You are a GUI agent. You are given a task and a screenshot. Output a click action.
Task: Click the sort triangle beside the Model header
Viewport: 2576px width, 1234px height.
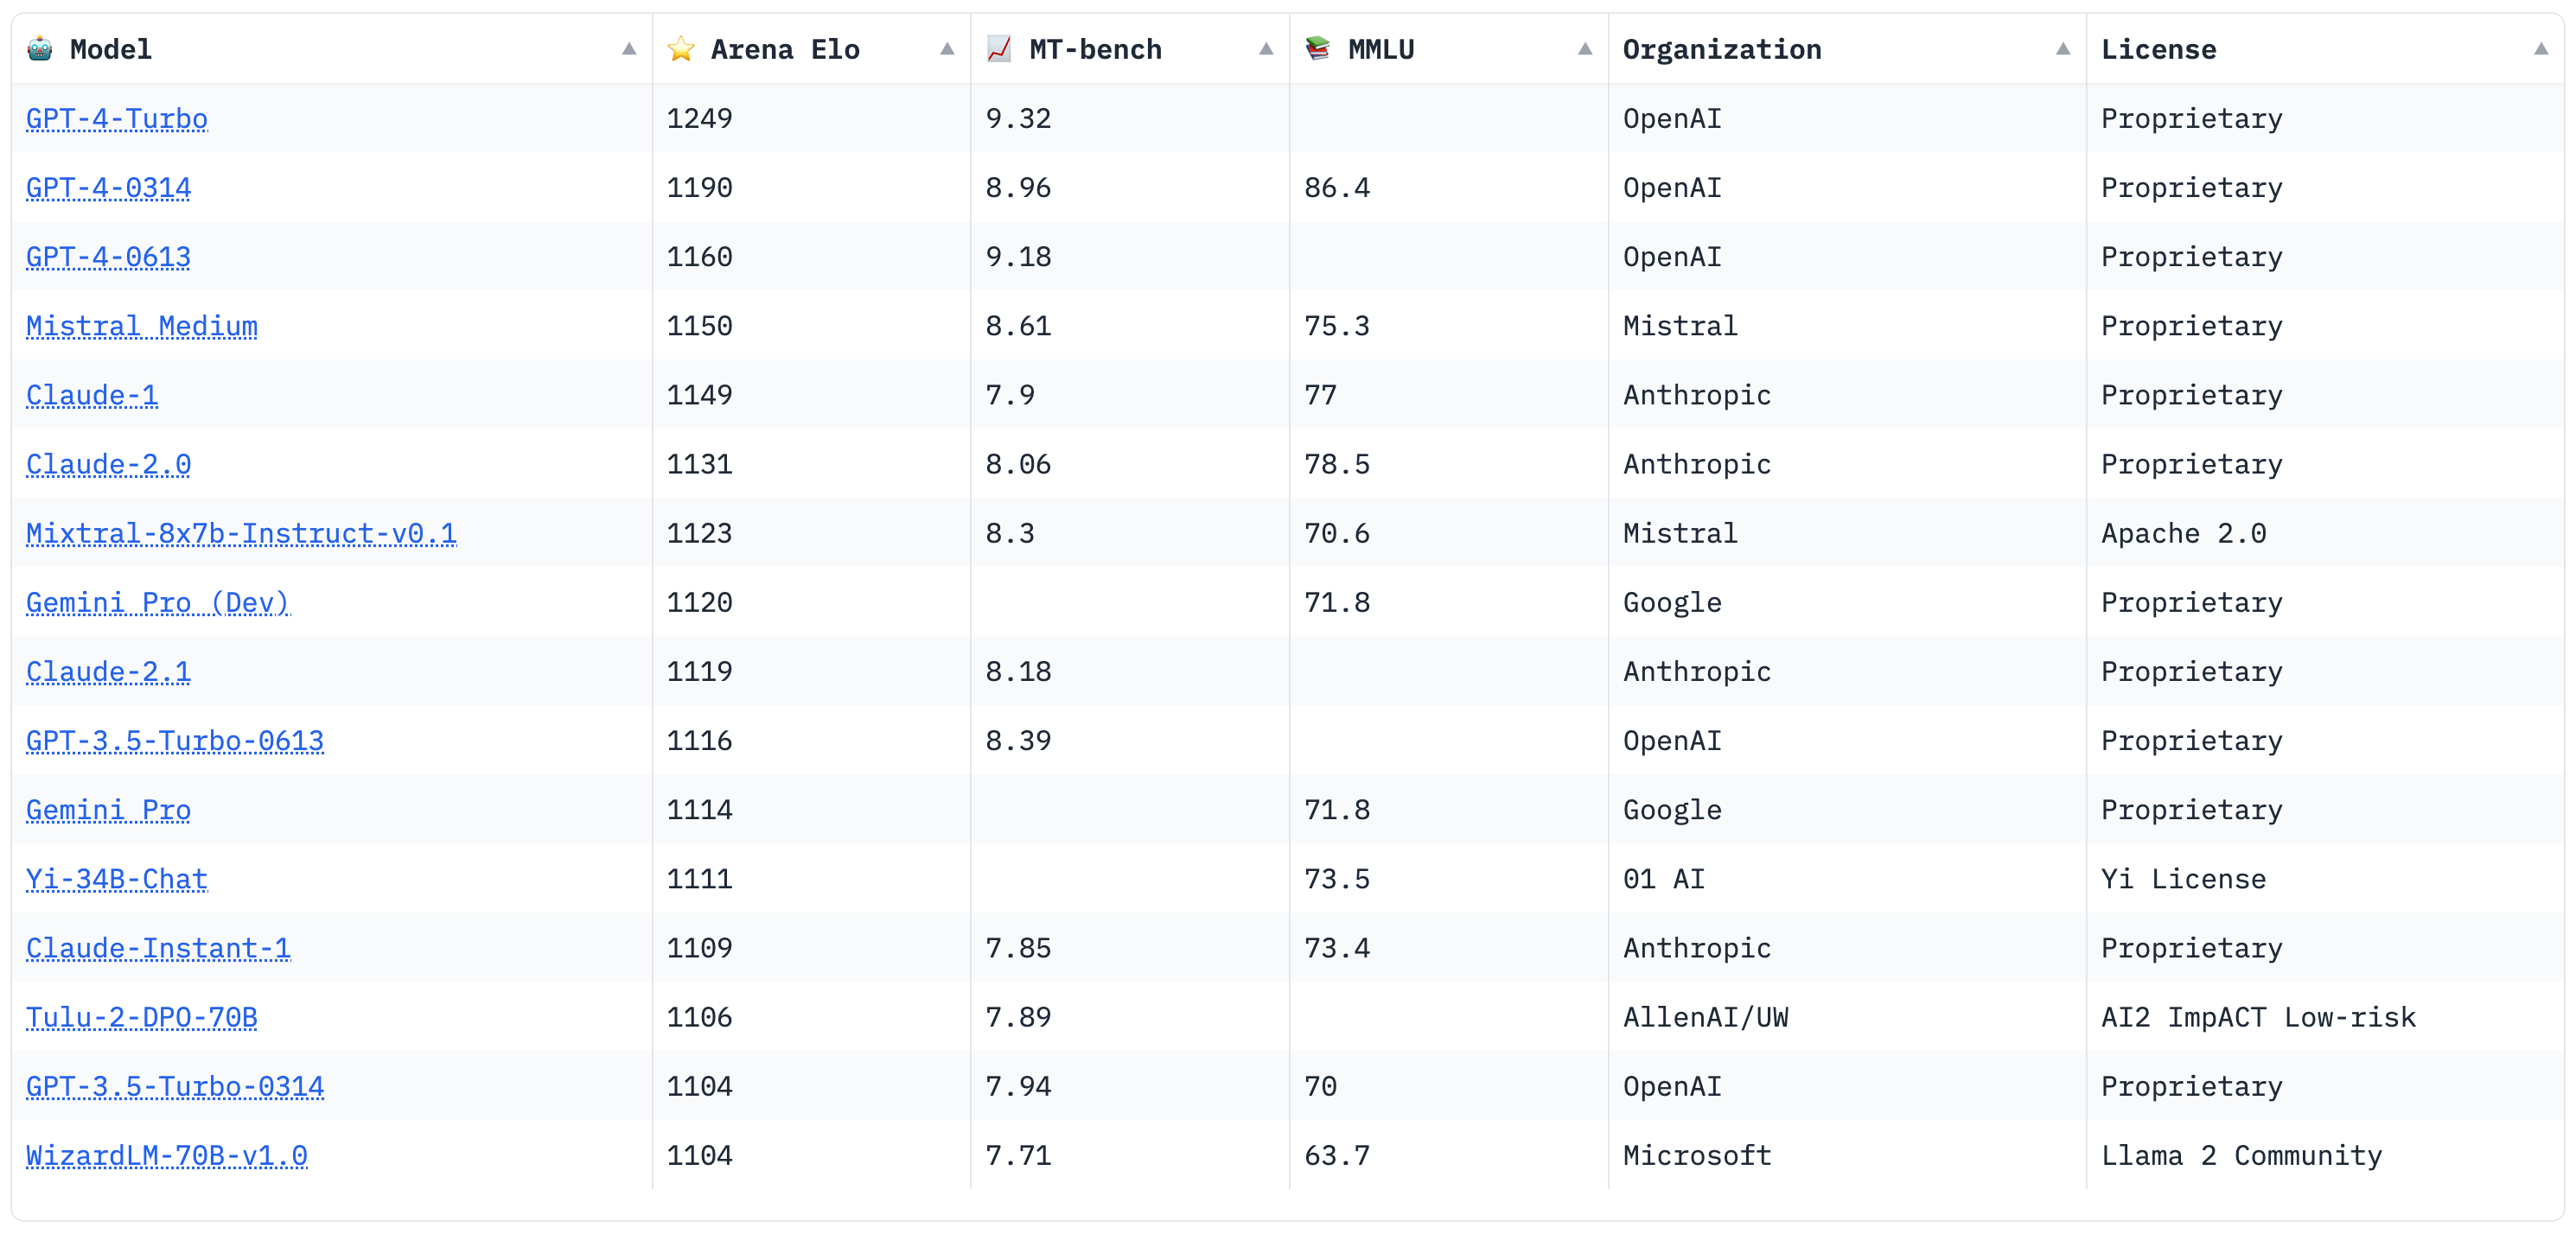[x=628, y=48]
